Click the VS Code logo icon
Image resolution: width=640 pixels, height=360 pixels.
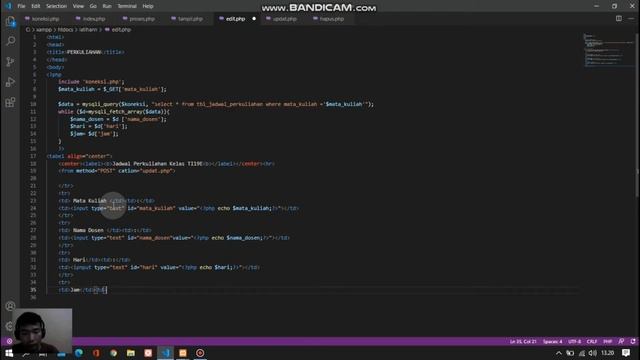(x=8, y=6)
